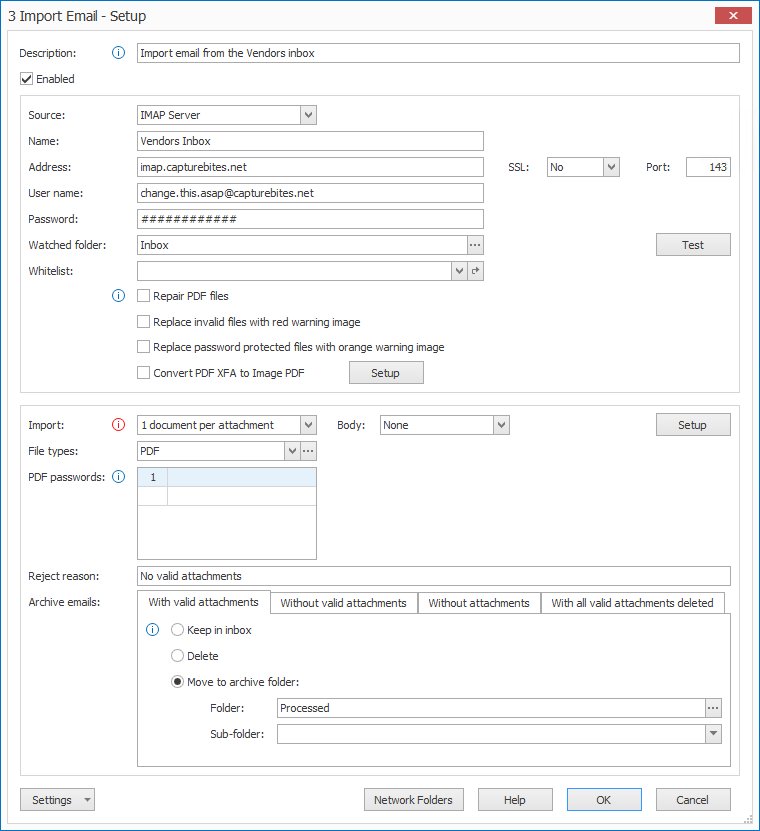Open Network Folders

click(413, 800)
